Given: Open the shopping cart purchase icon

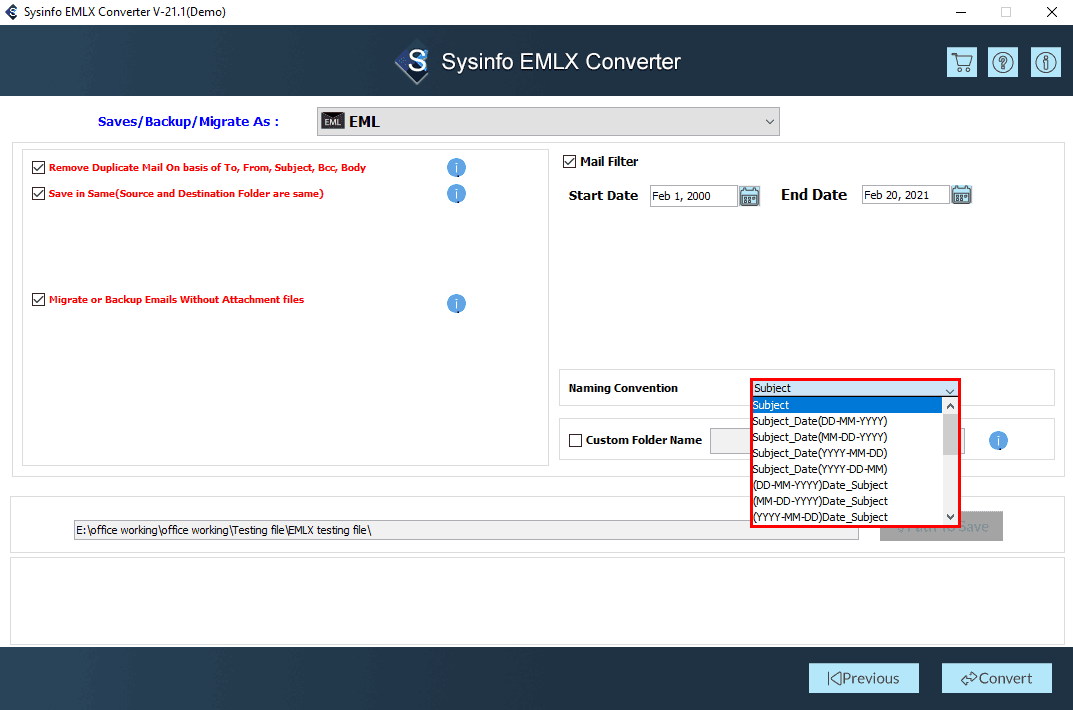Looking at the screenshot, I should coord(961,62).
